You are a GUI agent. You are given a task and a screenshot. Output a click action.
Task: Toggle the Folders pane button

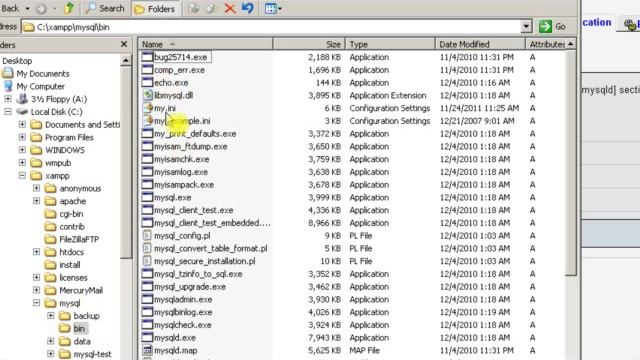[x=155, y=9]
